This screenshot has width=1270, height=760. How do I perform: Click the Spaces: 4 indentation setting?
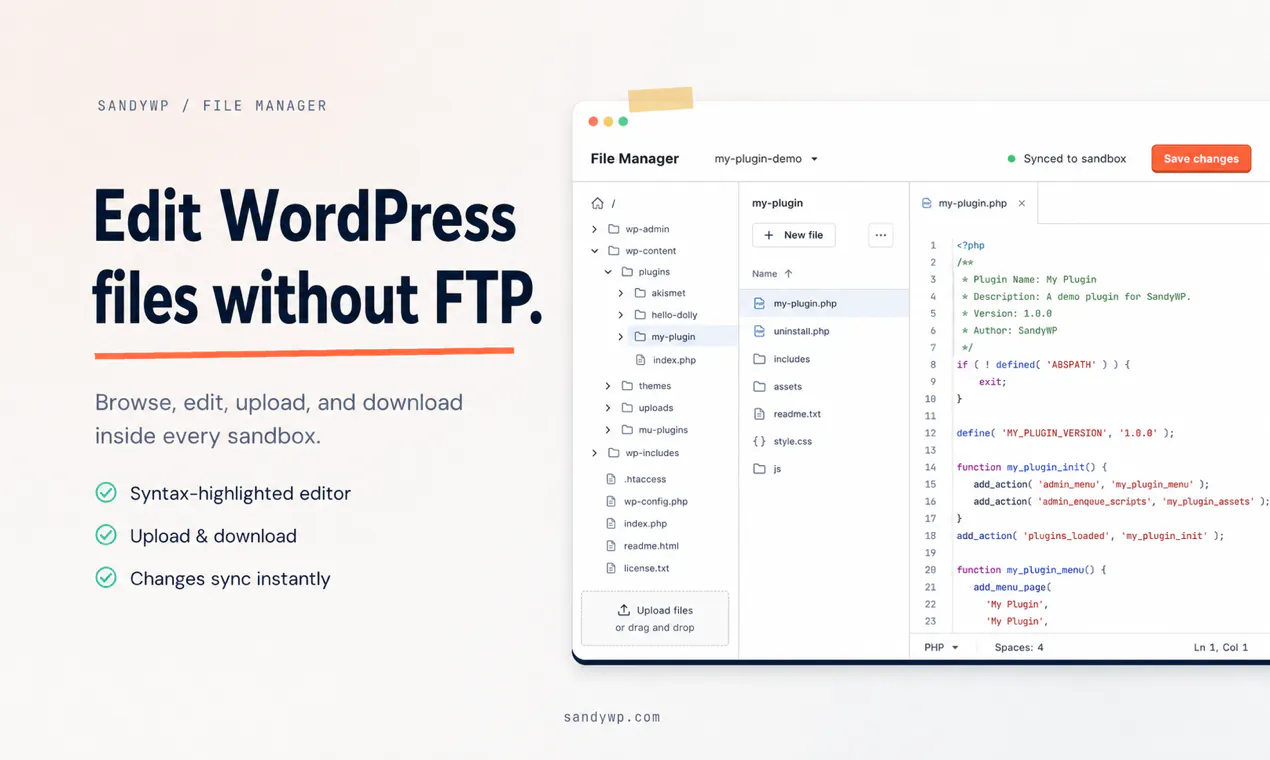[x=1019, y=647]
